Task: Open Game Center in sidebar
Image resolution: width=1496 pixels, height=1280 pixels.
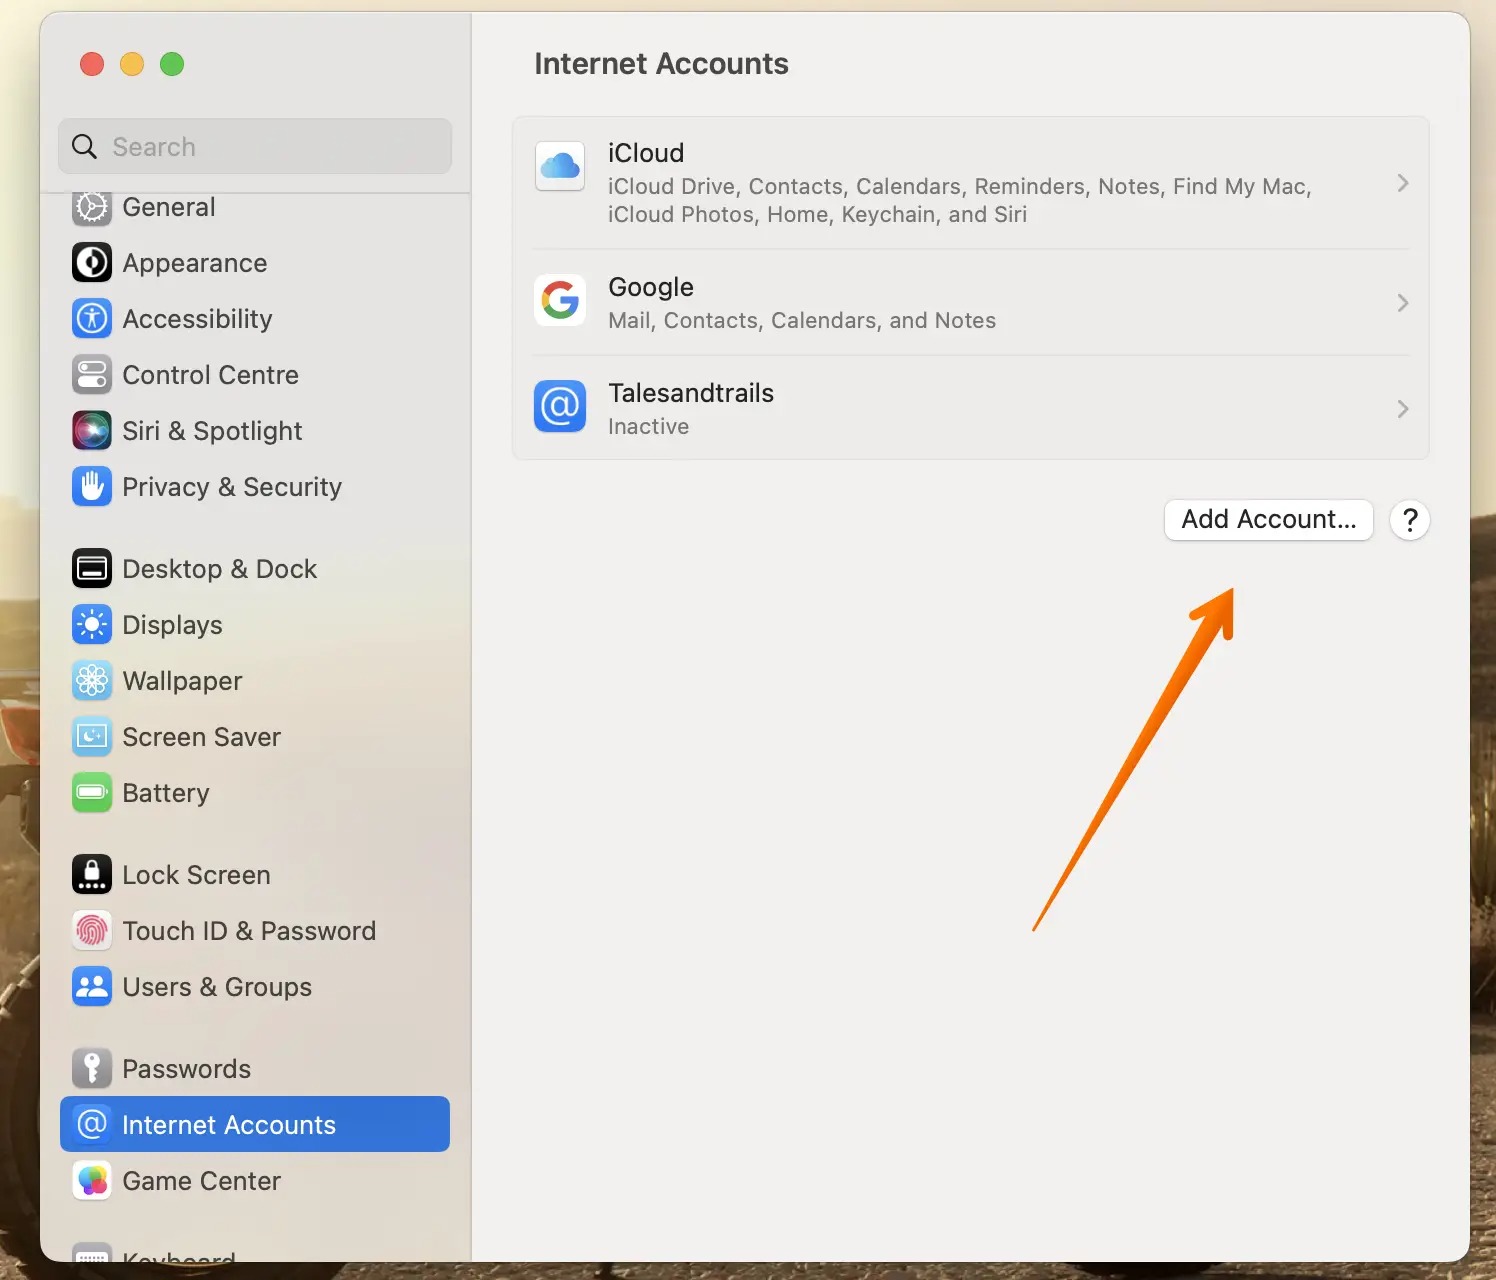Action: [x=201, y=1181]
